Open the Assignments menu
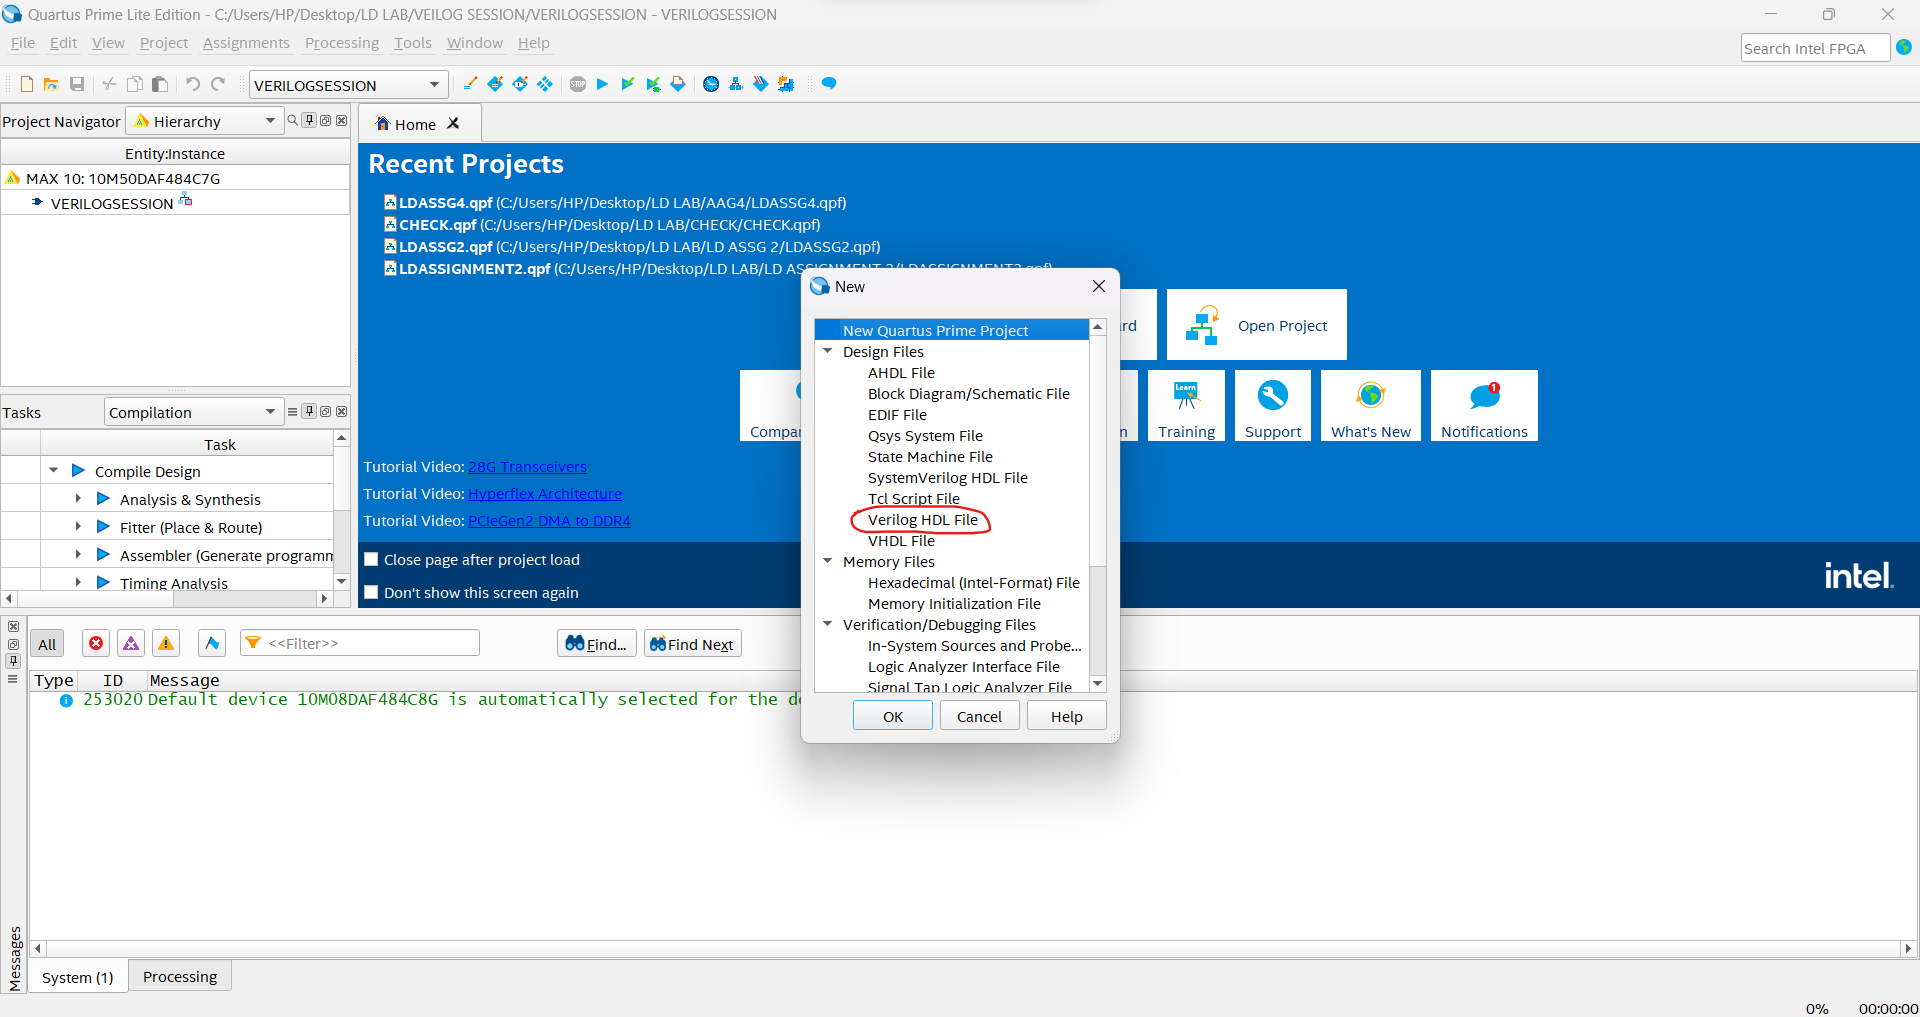 point(246,43)
